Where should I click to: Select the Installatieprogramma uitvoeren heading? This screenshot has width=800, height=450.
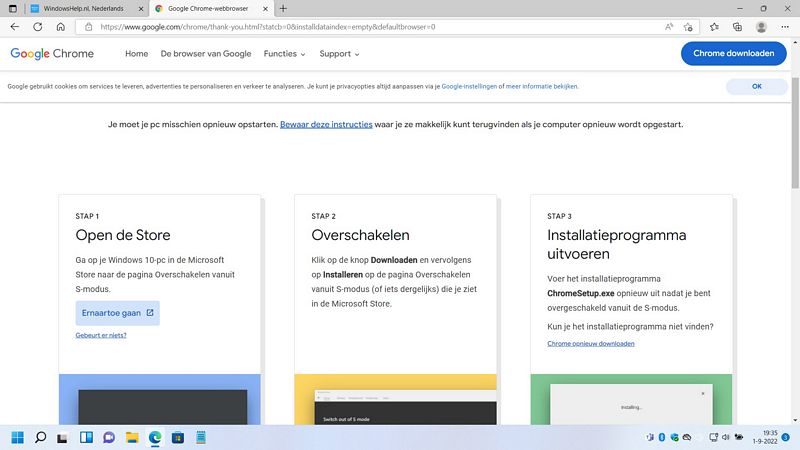[616, 244]
